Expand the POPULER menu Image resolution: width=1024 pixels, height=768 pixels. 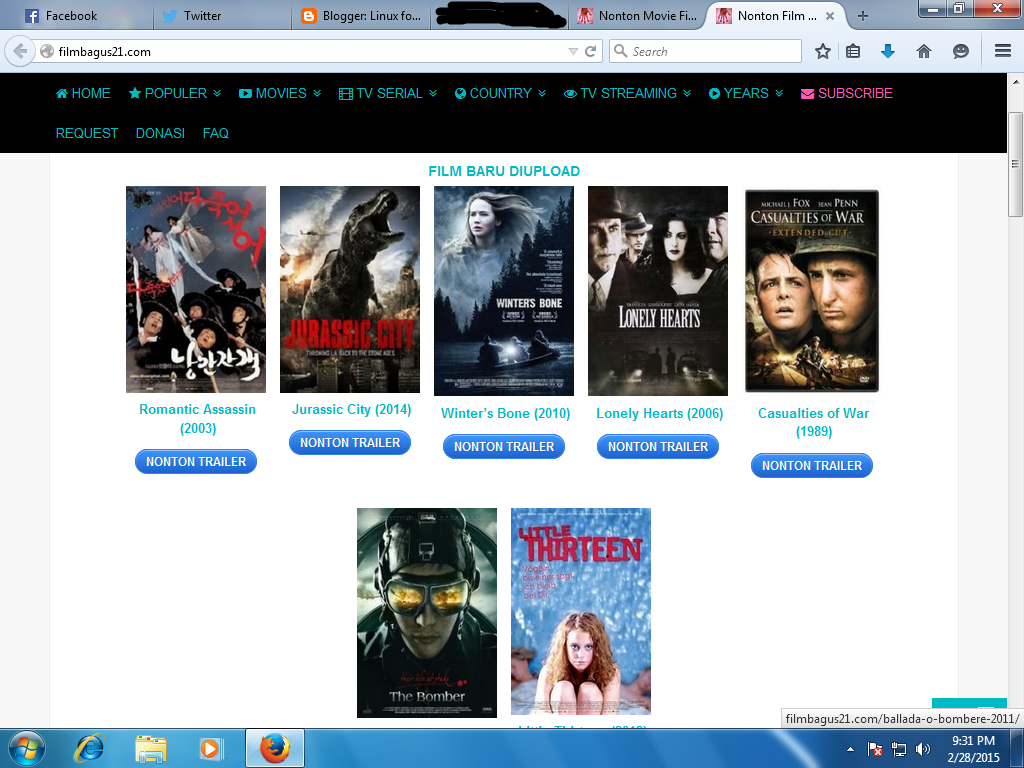(x=175, y=93)
